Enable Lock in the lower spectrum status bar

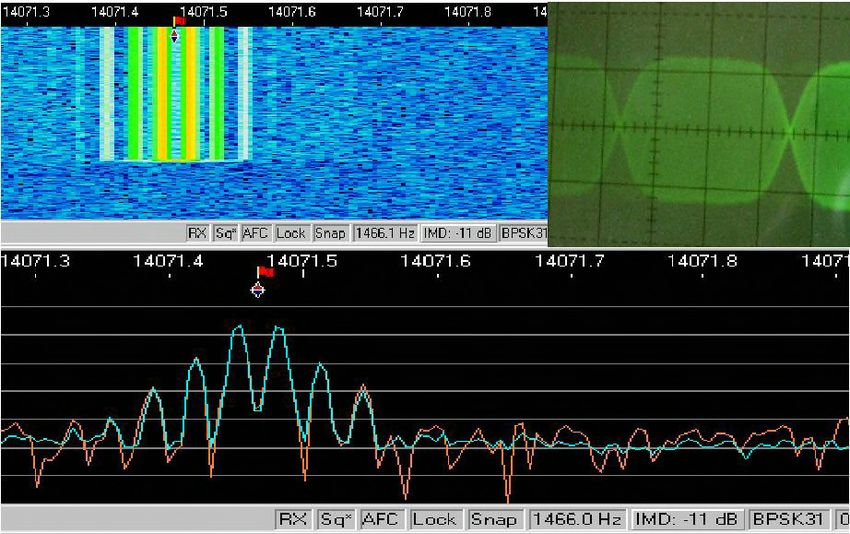[x=435, y=519]
